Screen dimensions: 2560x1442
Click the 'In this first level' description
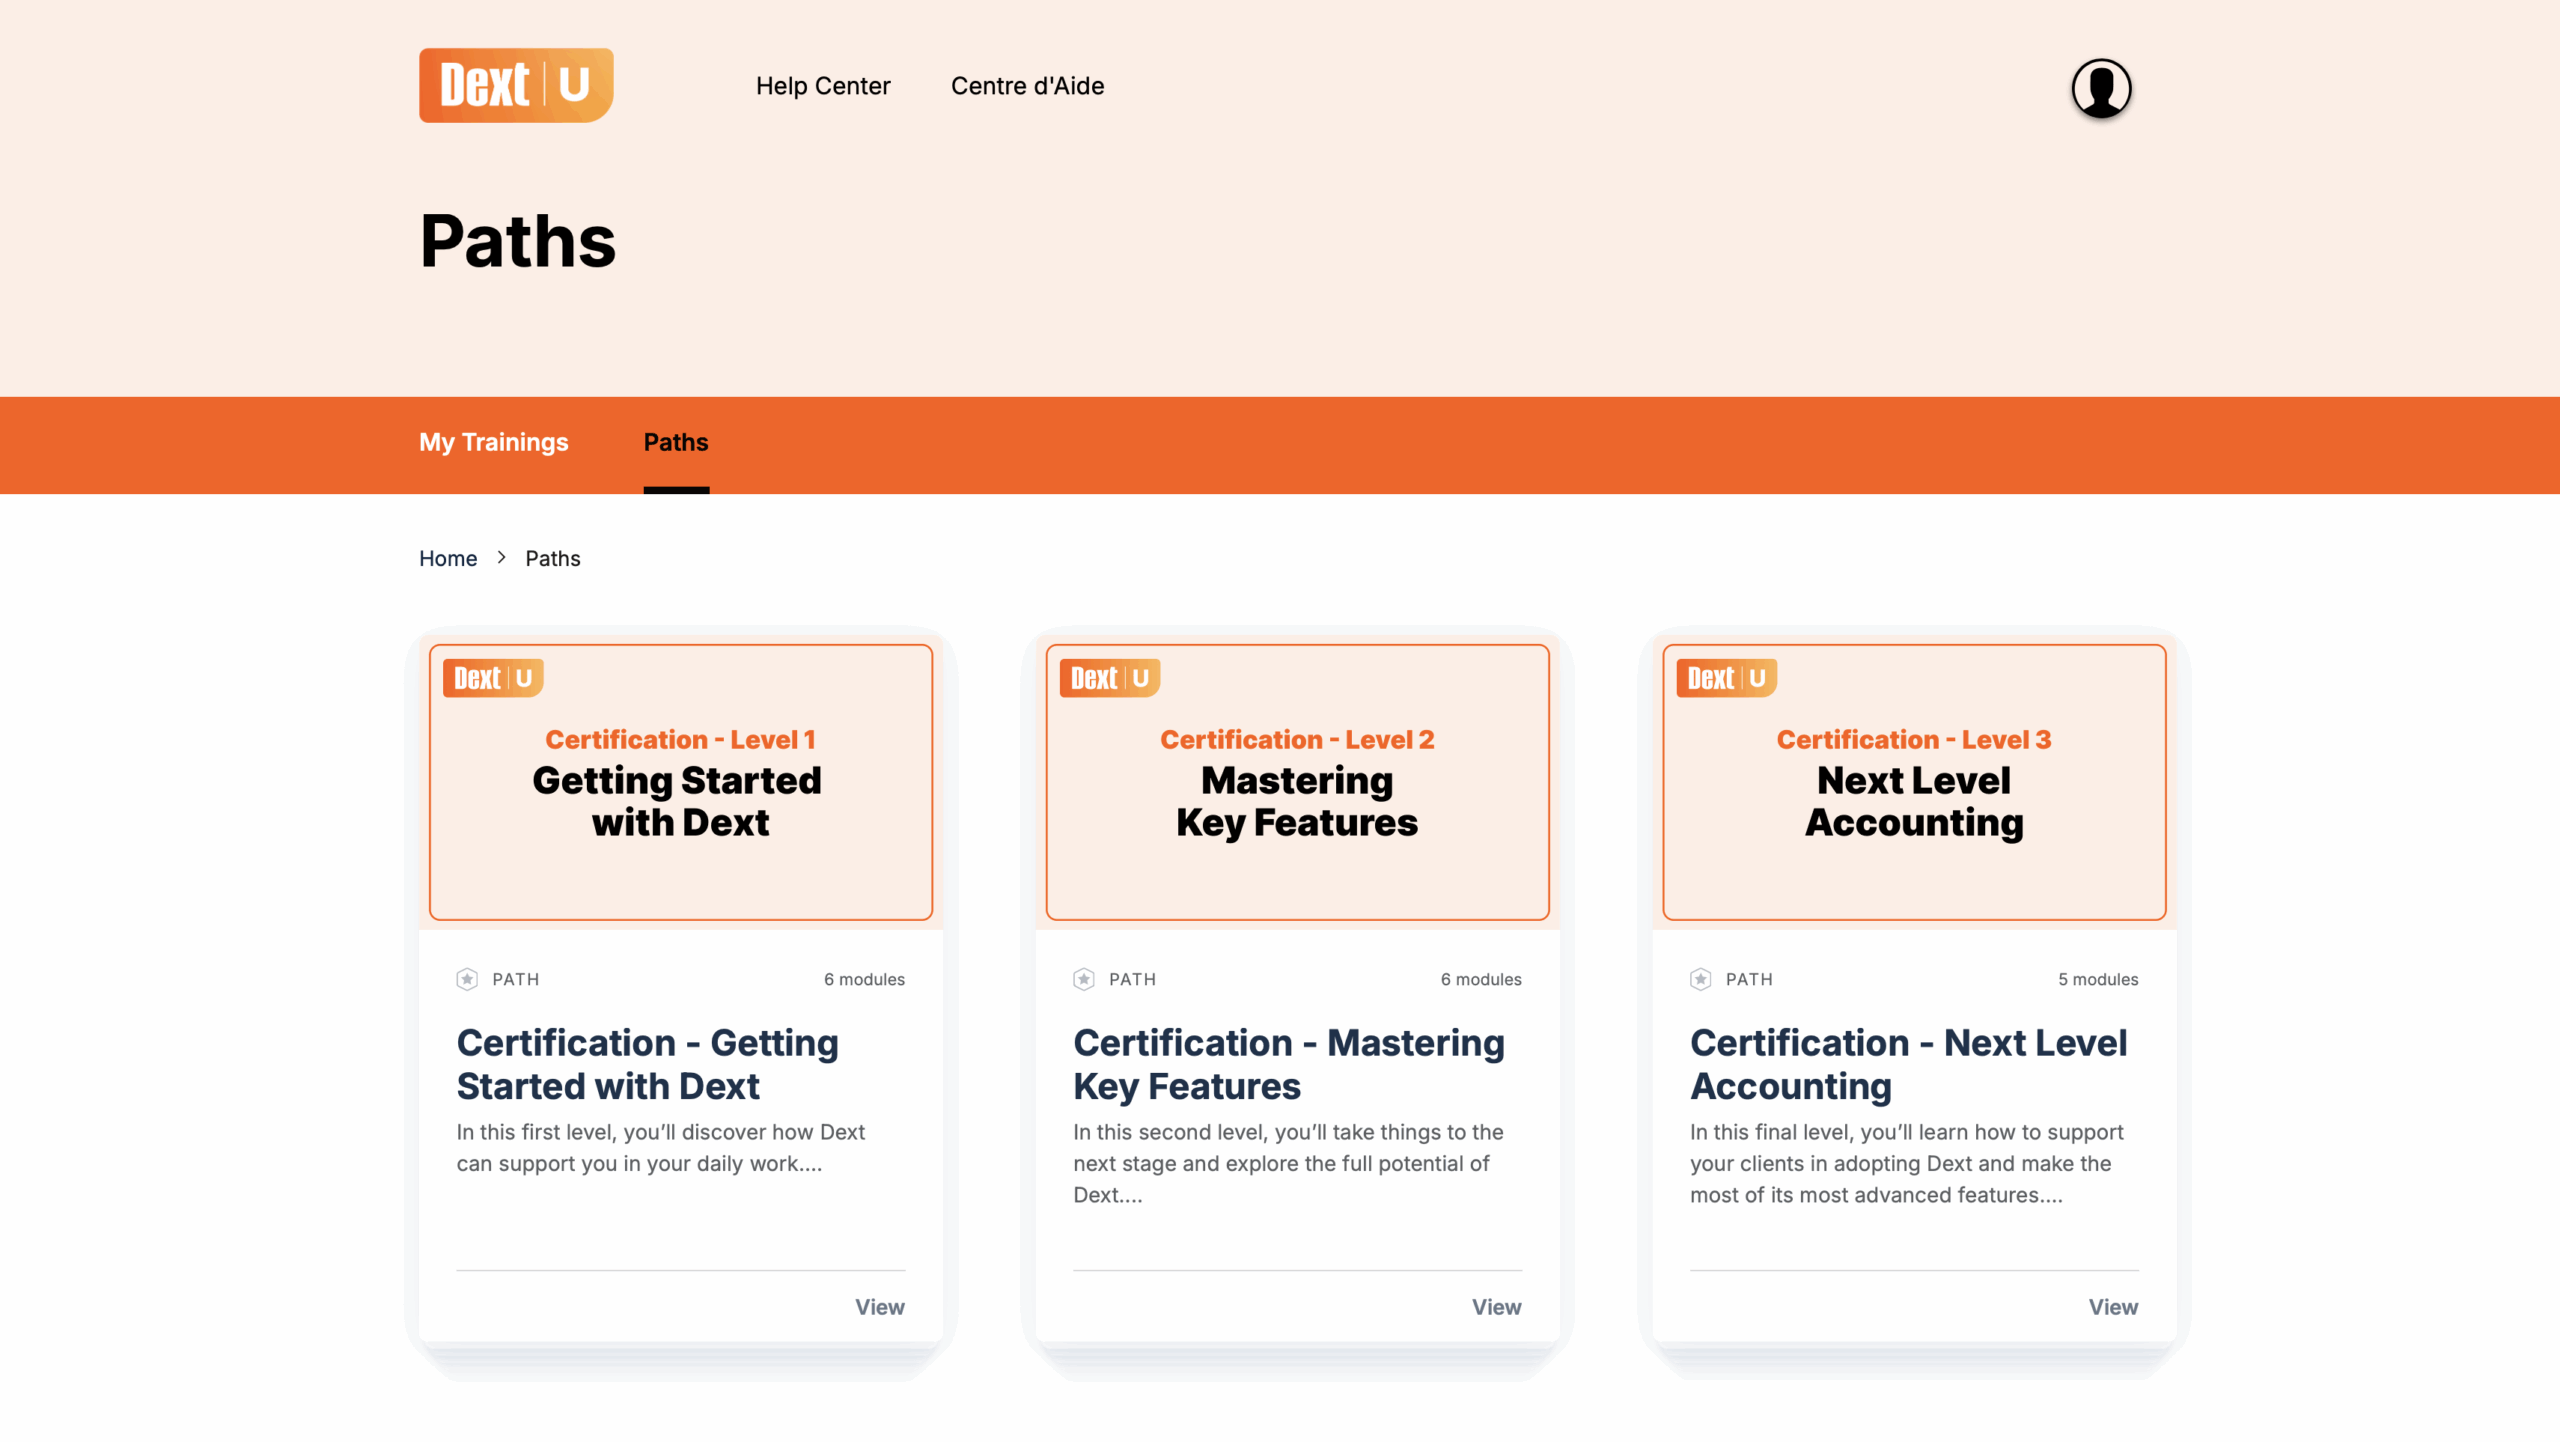[661, 1148]
